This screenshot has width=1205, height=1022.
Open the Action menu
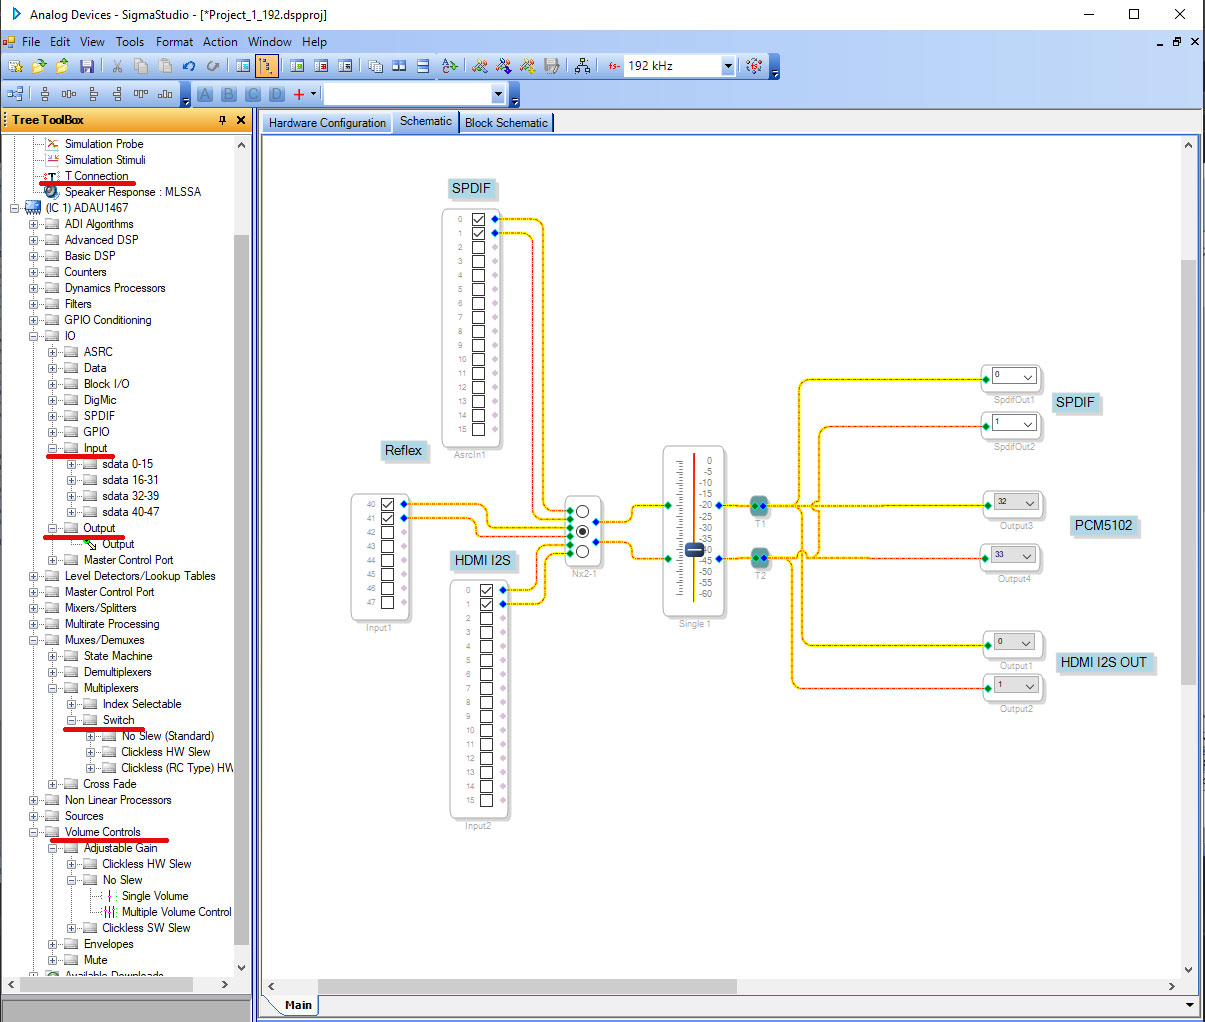tap(220, 42)
